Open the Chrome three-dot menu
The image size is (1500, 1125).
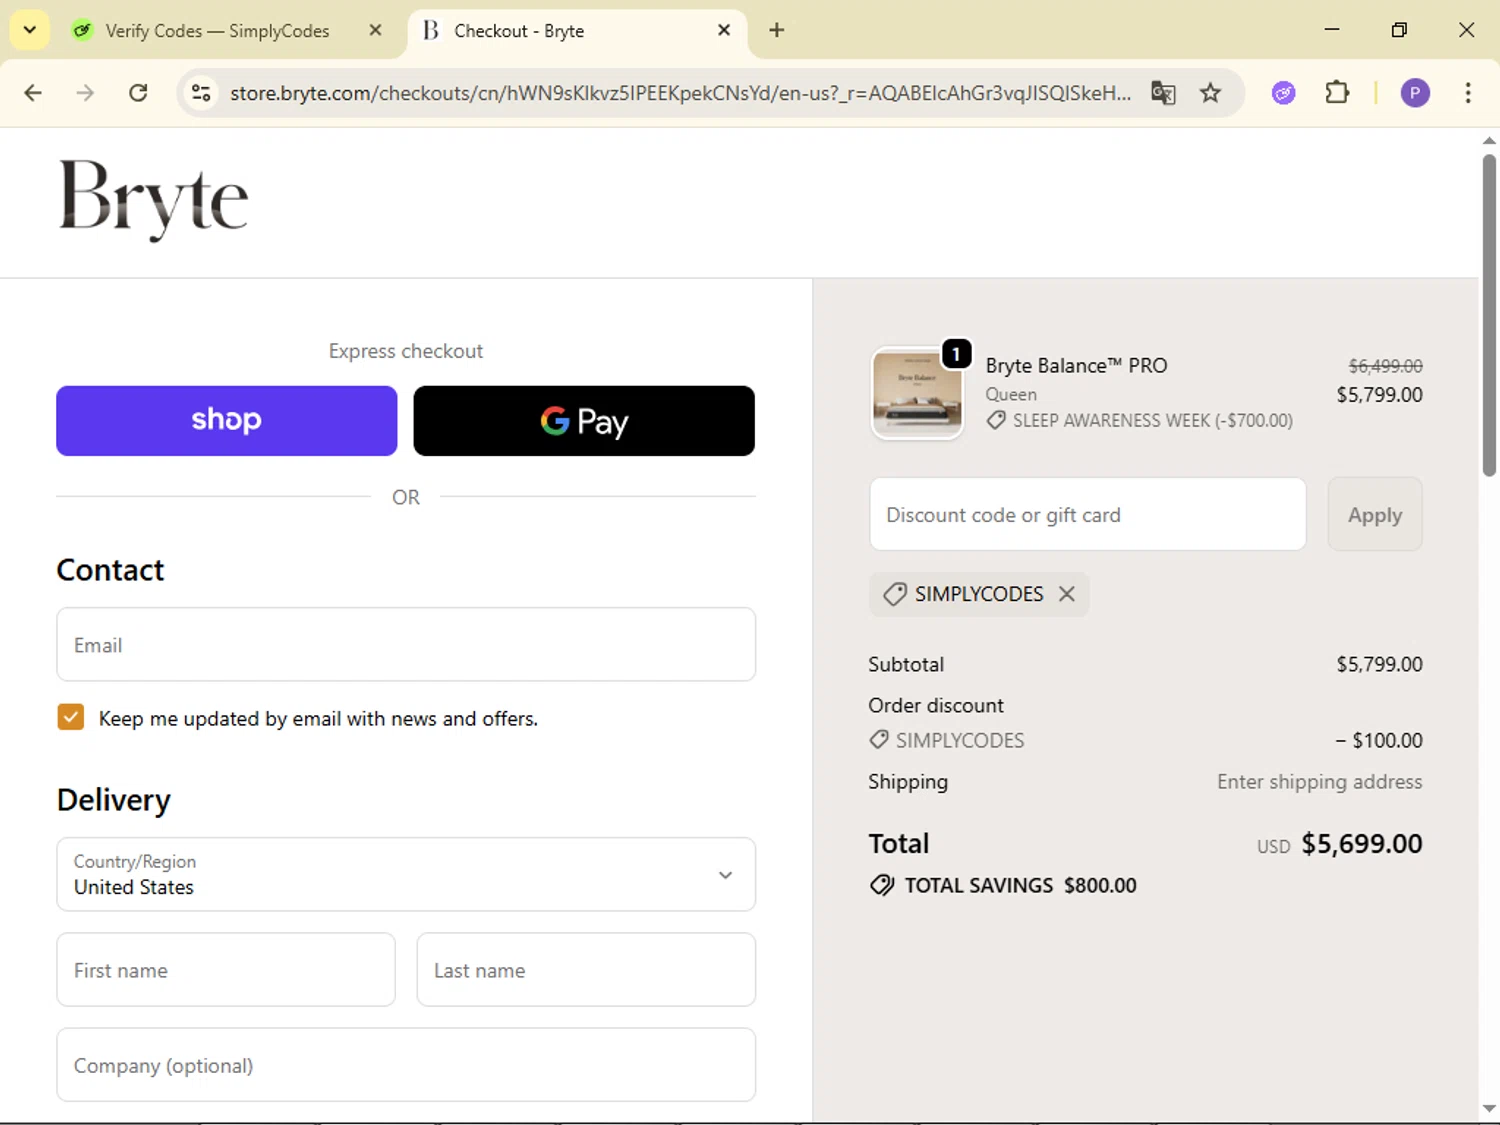tap(1467, 93)
